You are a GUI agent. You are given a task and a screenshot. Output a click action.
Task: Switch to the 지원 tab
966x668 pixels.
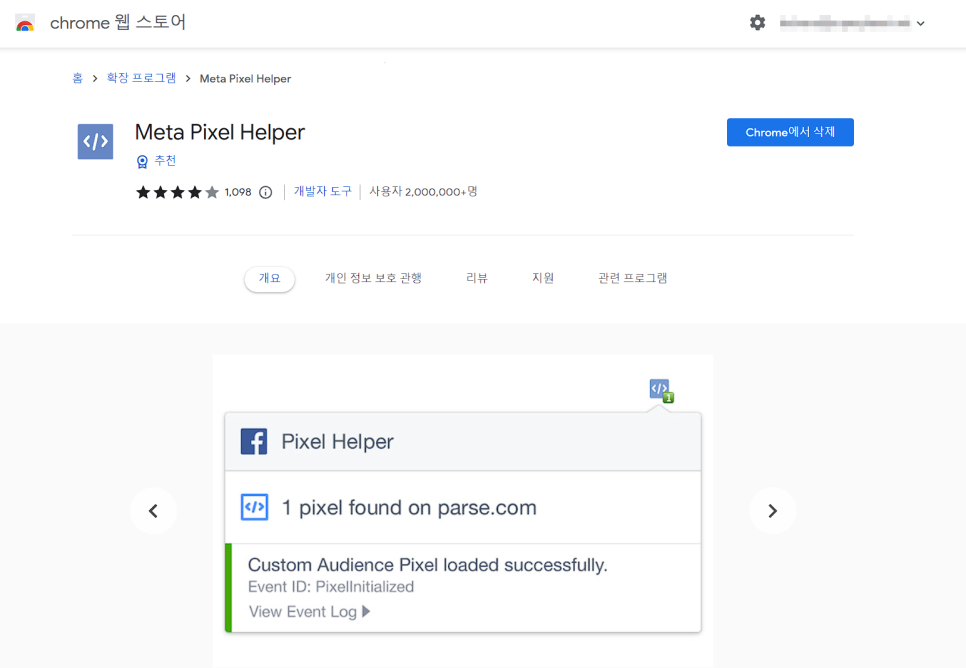(x=543, y=279)
